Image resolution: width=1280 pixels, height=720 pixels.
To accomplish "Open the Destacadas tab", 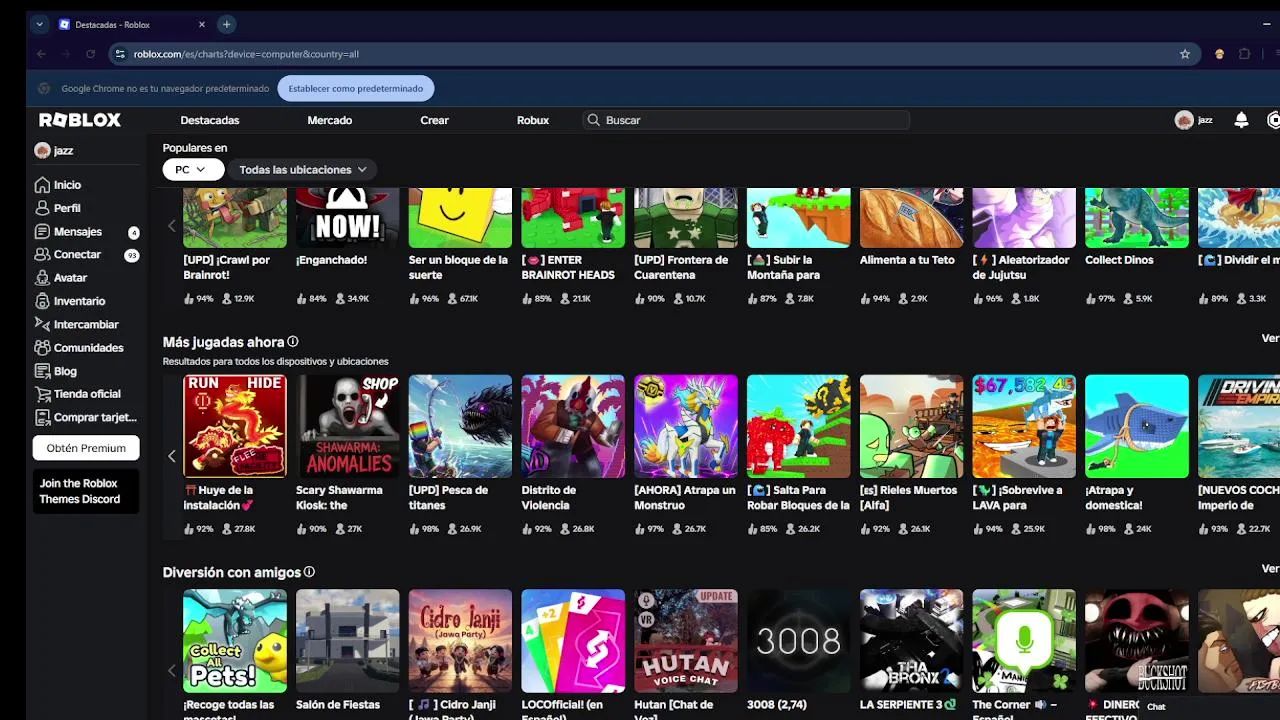I will pos(210,120).
